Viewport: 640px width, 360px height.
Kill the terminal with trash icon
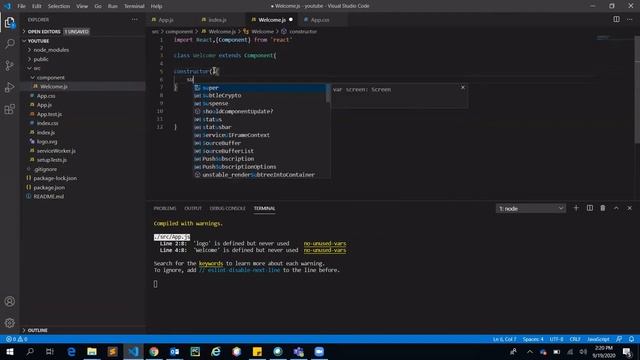tap(603, 208)
